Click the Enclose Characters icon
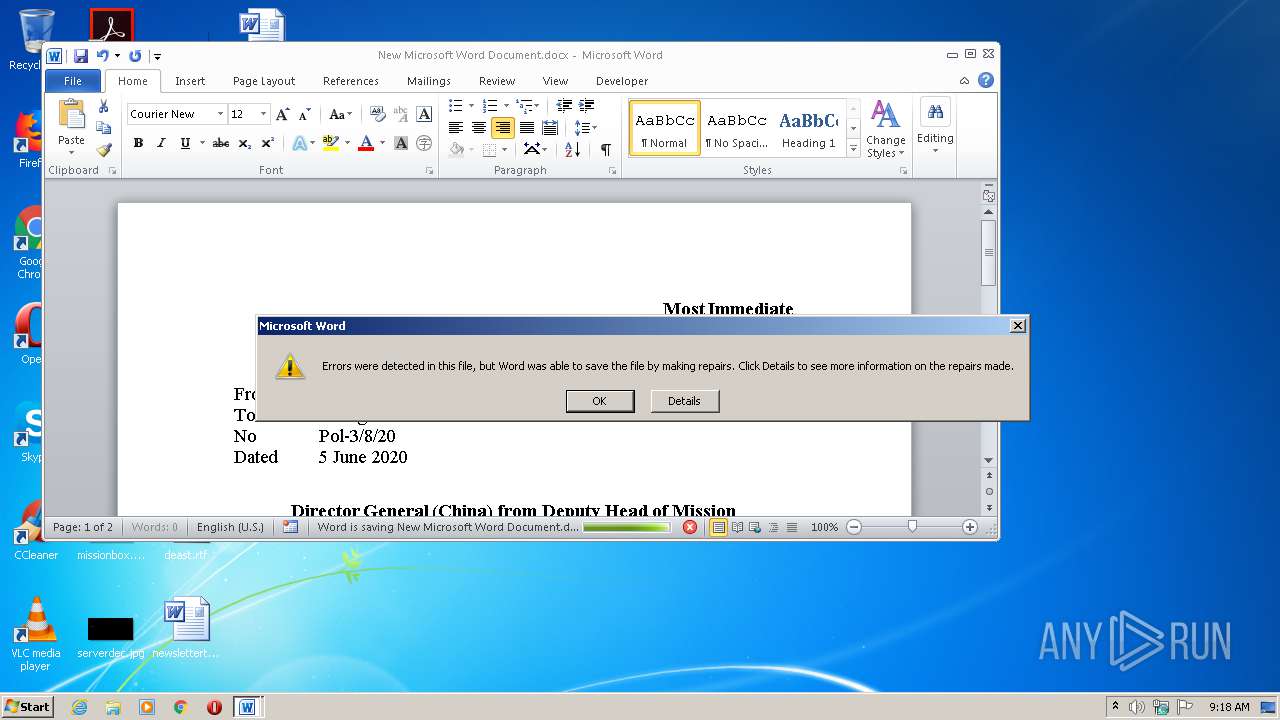This screenshot has height=720, width=1280. click(424, 143)
